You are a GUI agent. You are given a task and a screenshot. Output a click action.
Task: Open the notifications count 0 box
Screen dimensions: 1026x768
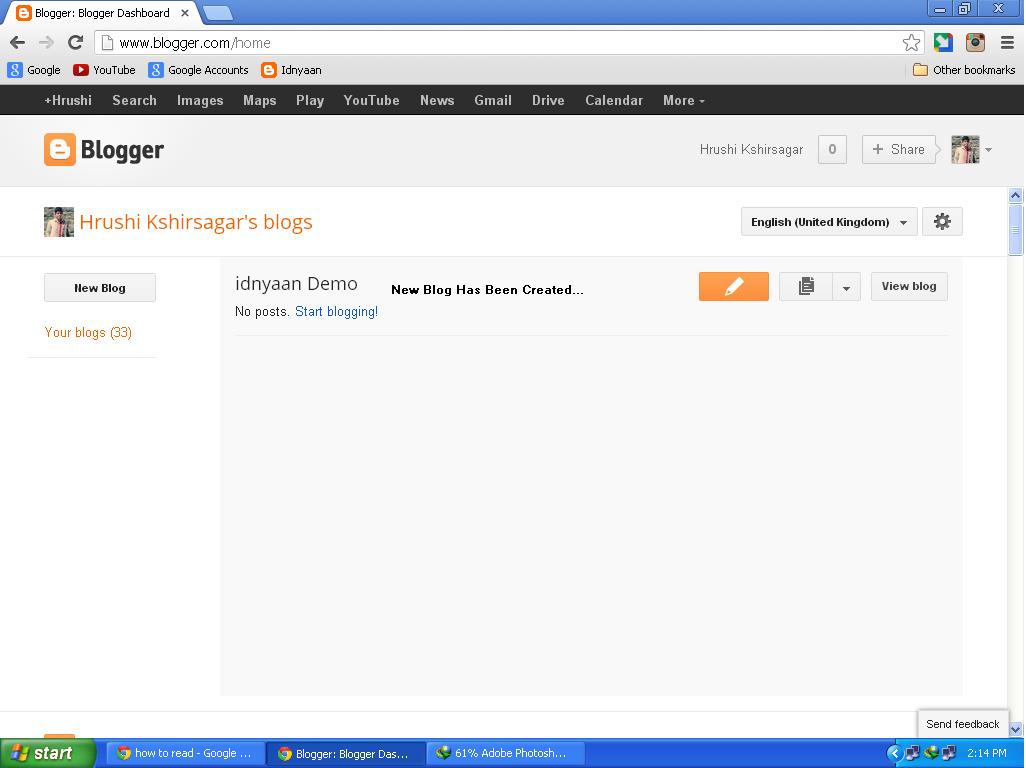tap(832, 150)
